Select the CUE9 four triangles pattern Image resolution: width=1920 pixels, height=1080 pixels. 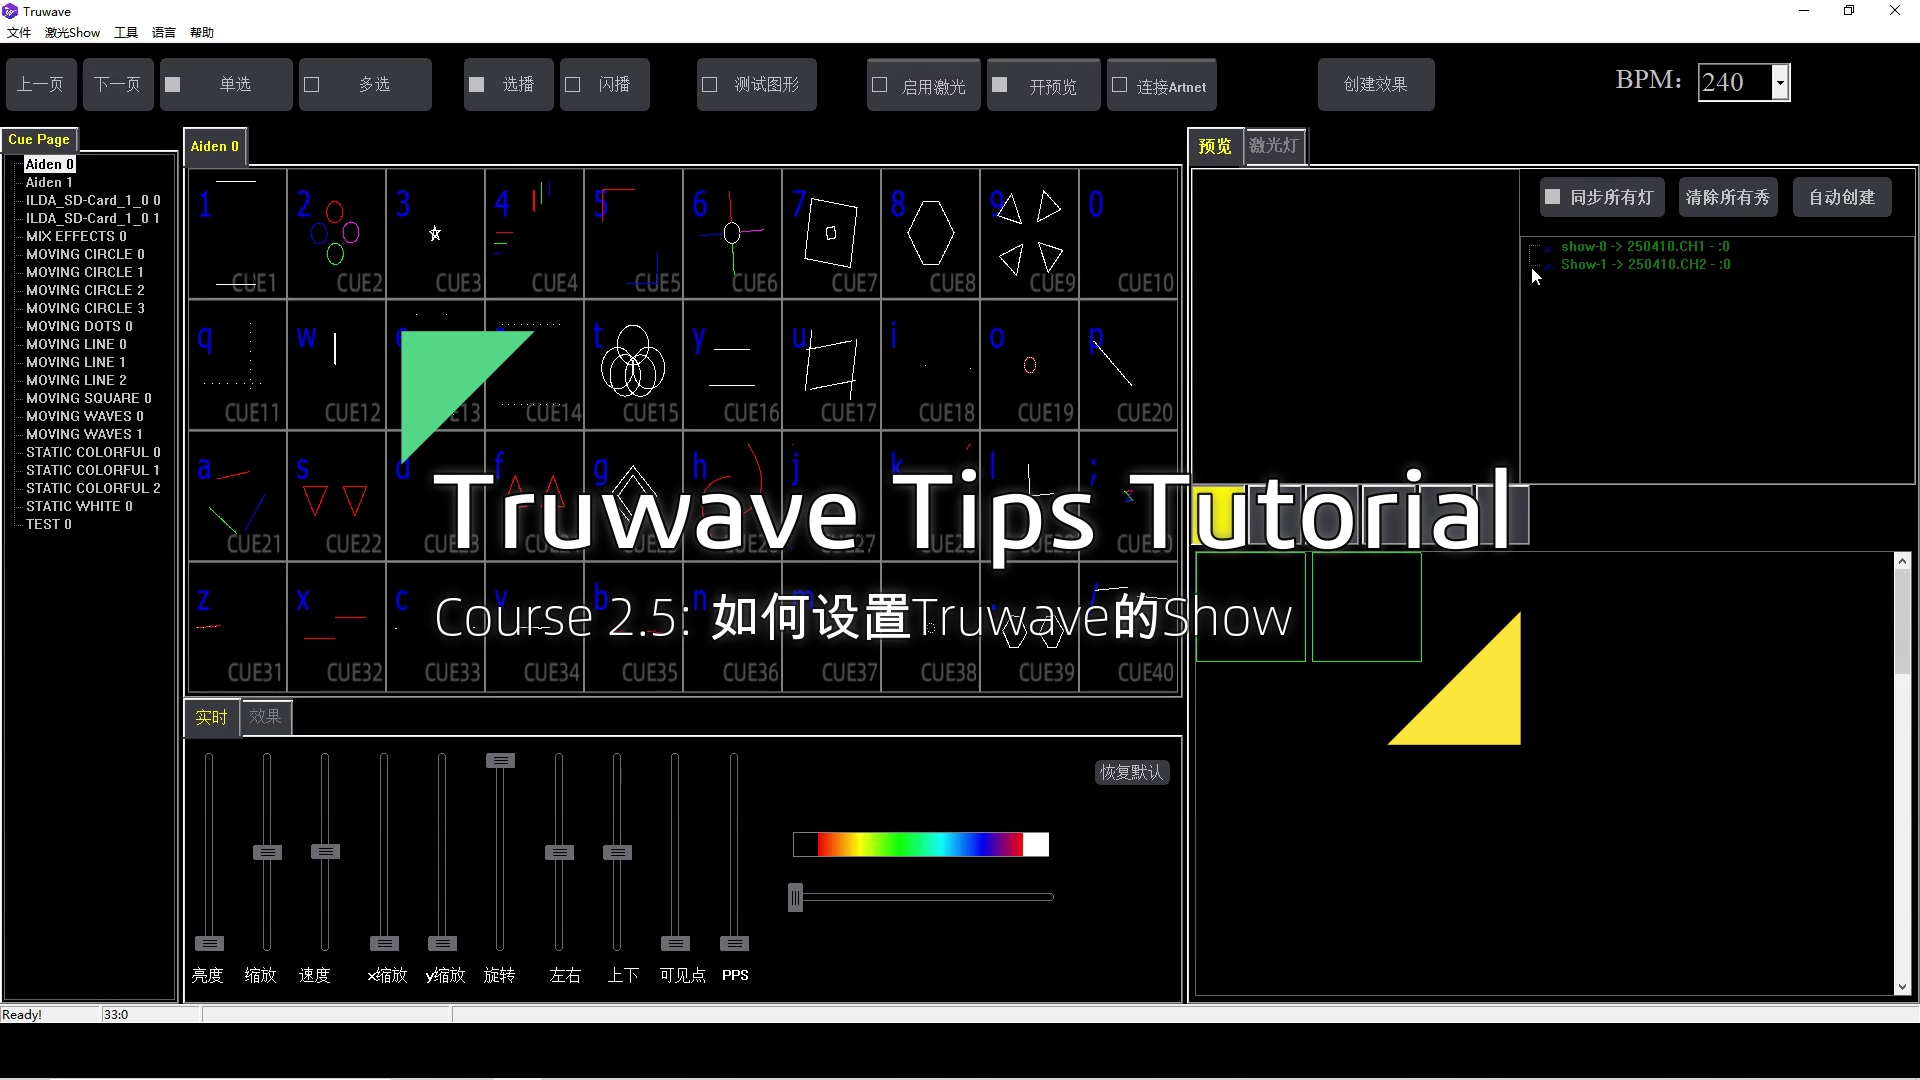(1029, 233)
